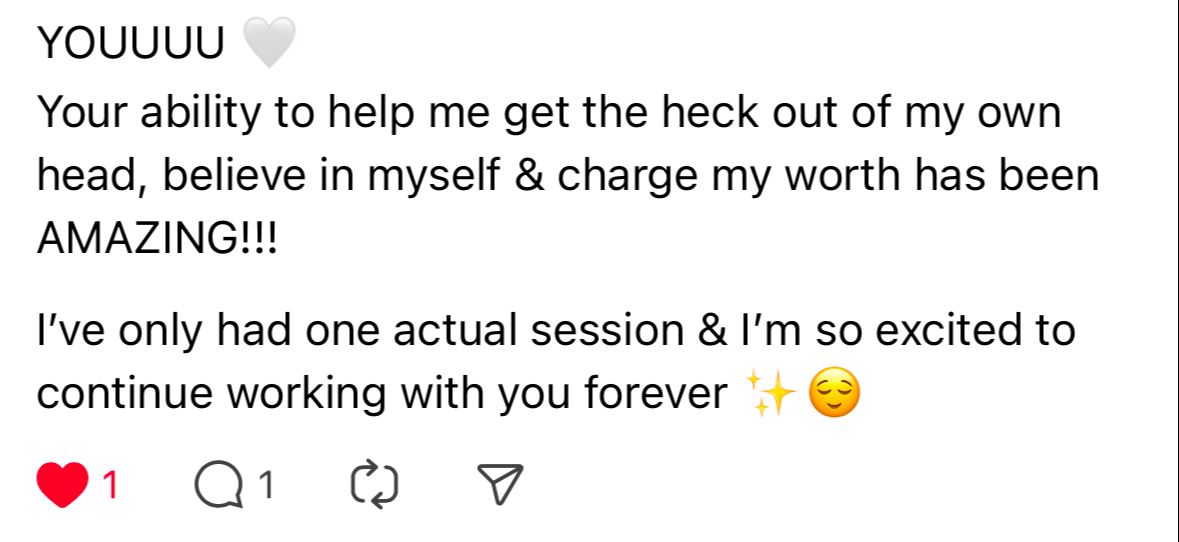Click the line starting "head, believe in myself"

coord(567,176)
